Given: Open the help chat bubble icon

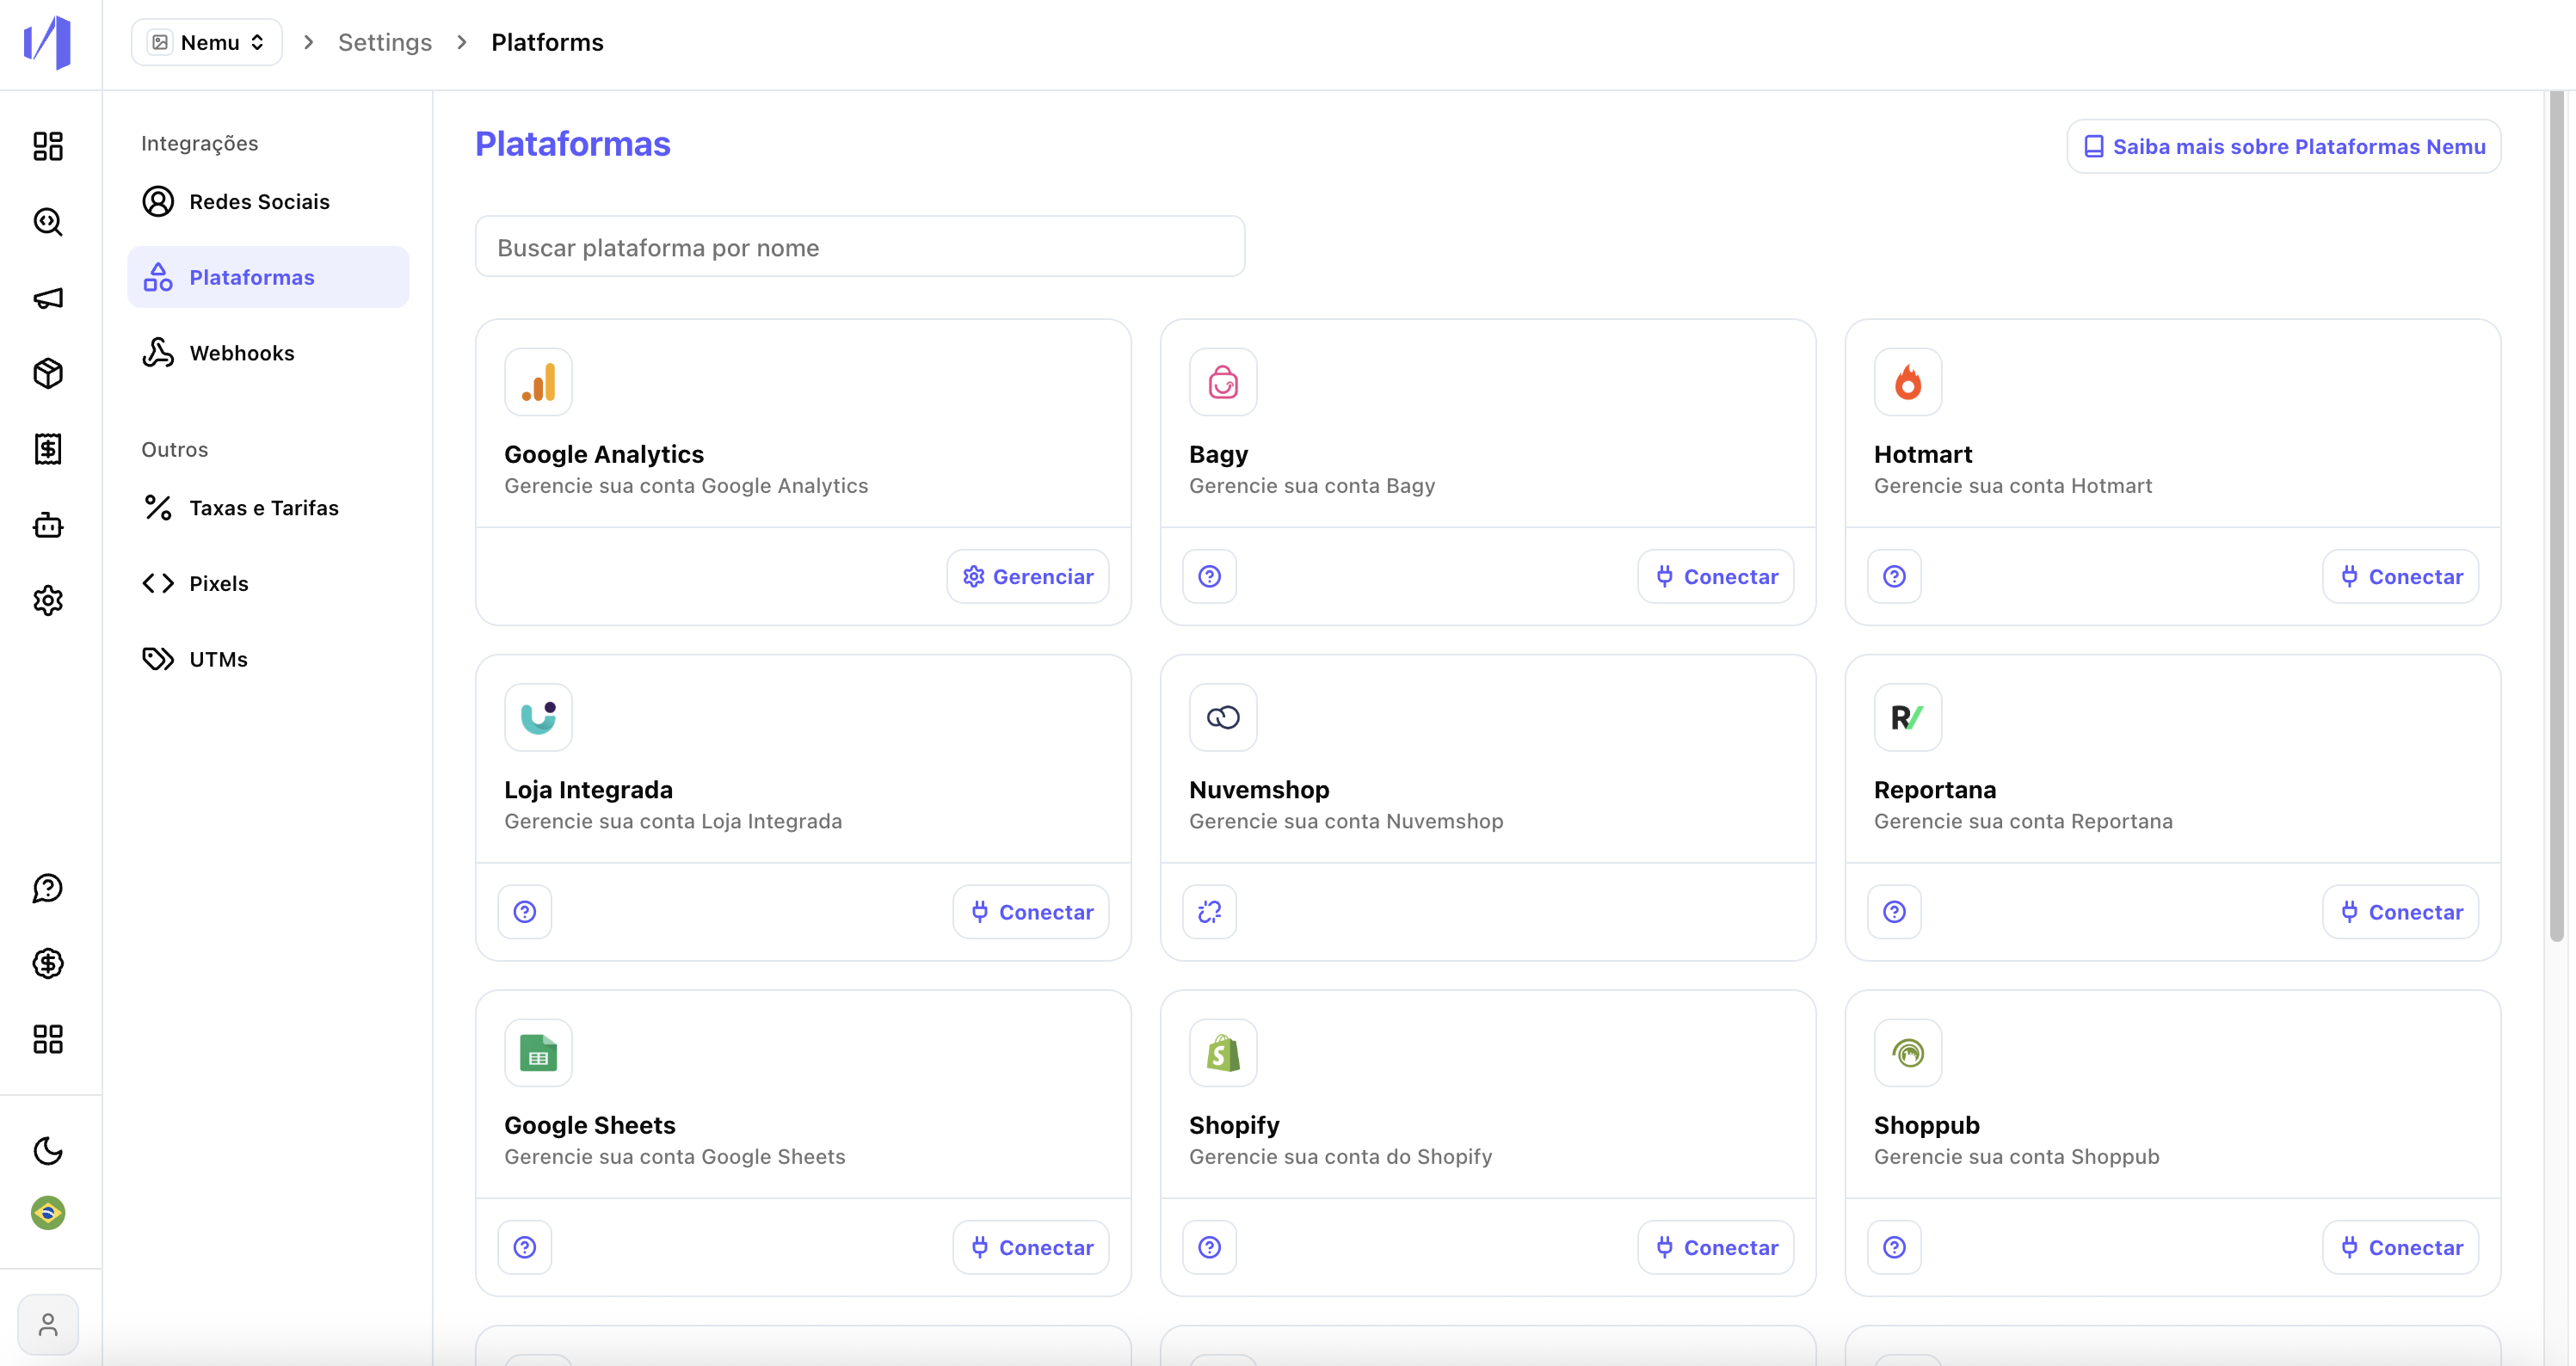Looking at the screenshot, I should [x=48, y=888].
